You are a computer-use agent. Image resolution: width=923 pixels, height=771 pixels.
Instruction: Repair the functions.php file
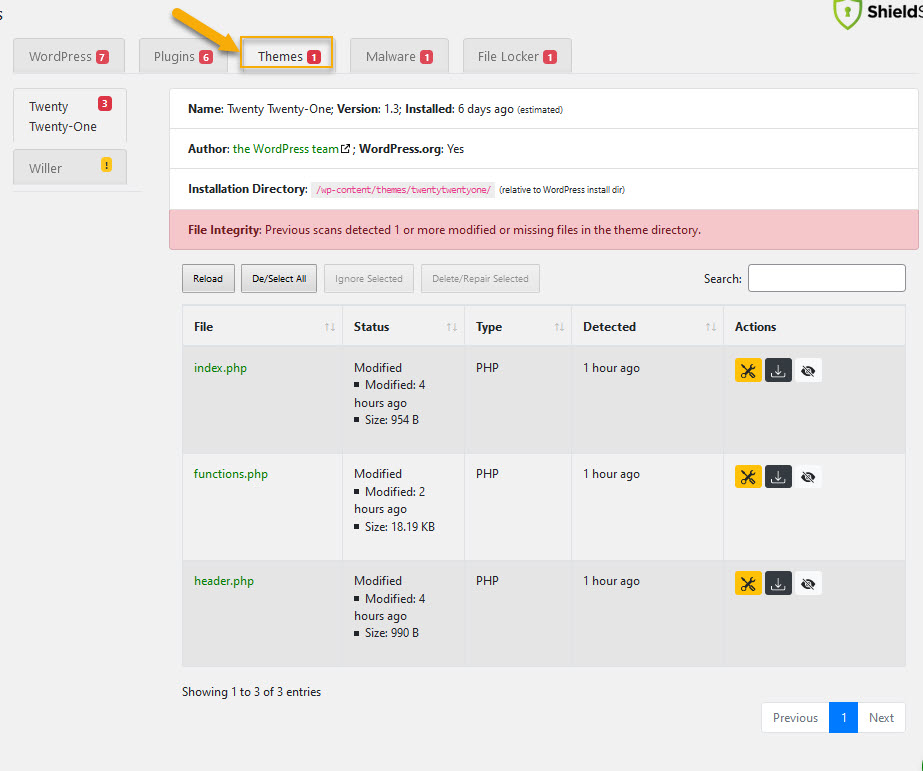748,477
